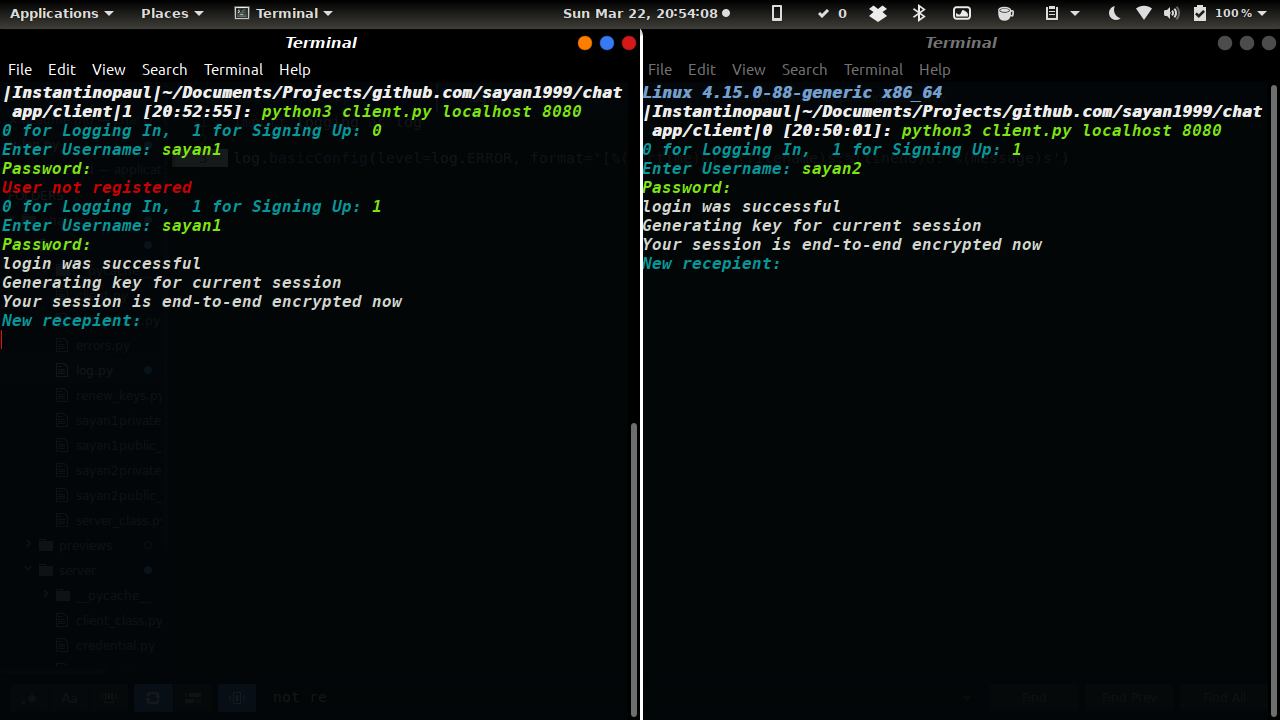Close left terminal with red button
Screen dimensions: 1280x720
point(629,43)
